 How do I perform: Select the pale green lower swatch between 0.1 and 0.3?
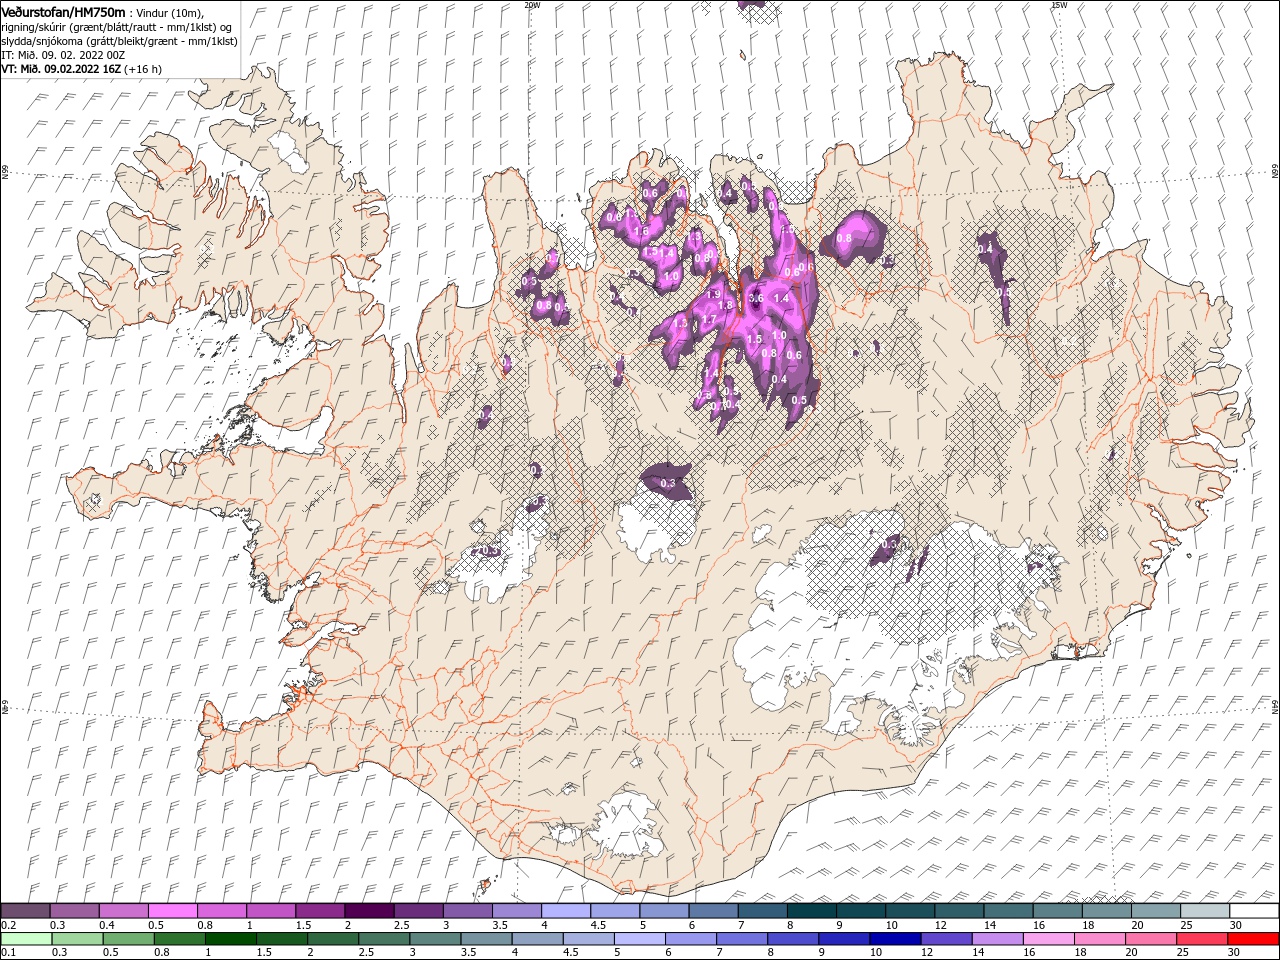point(27,938)
